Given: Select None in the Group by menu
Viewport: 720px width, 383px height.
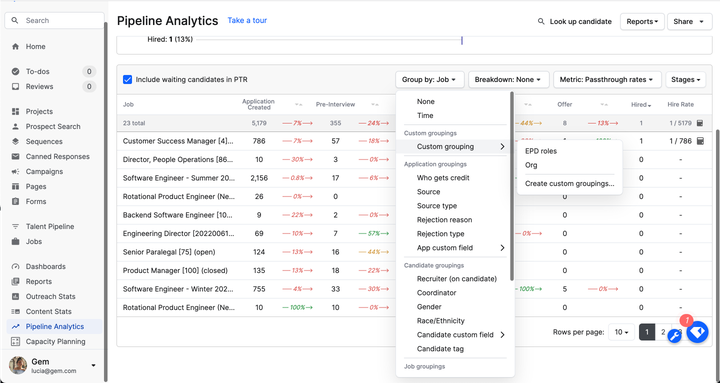Looking at the screenshot, I should click(425, 101).
